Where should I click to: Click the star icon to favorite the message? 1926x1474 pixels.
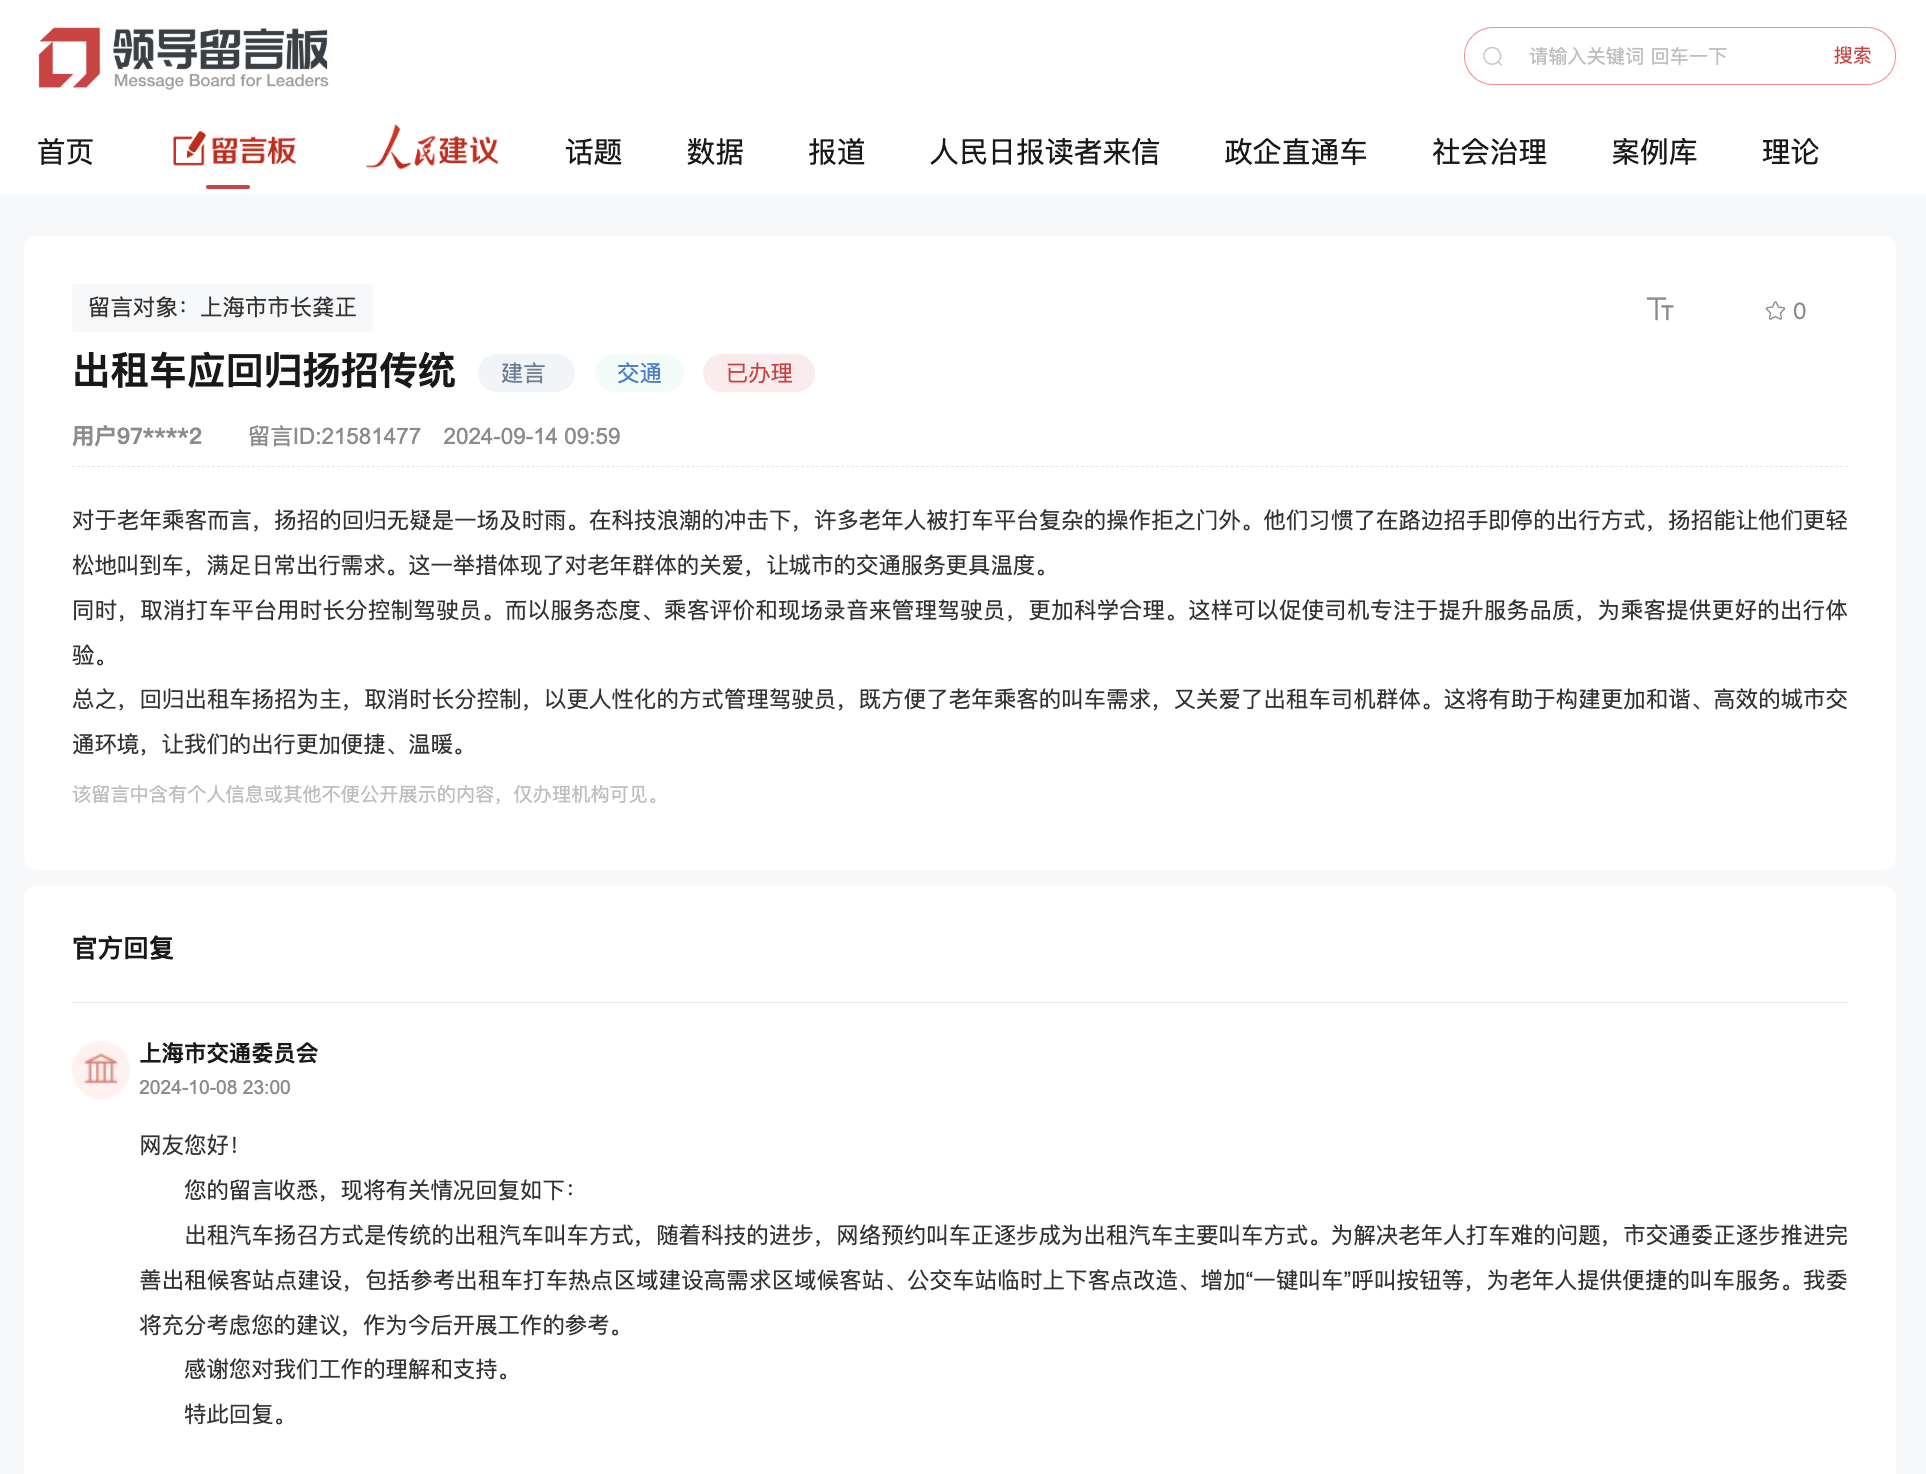[x=1774, y=310]
